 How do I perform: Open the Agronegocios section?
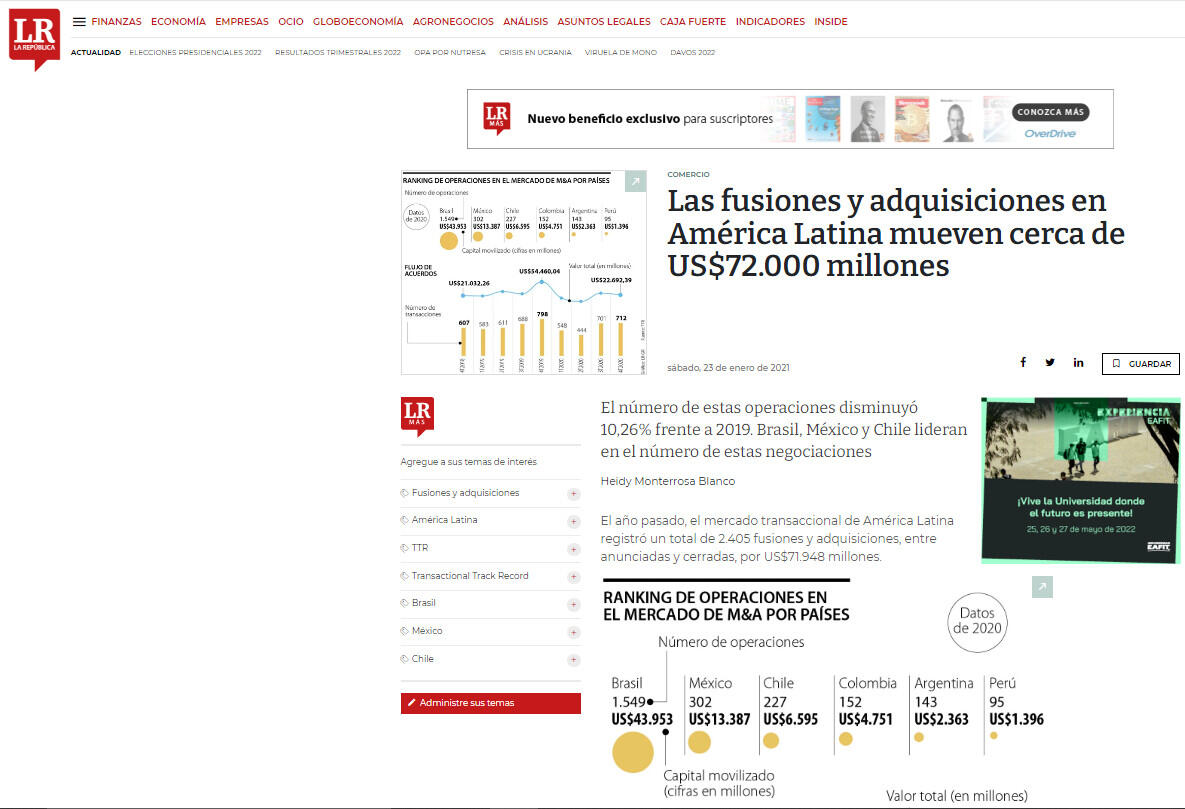pyautogui.click(x=453, y=22)
